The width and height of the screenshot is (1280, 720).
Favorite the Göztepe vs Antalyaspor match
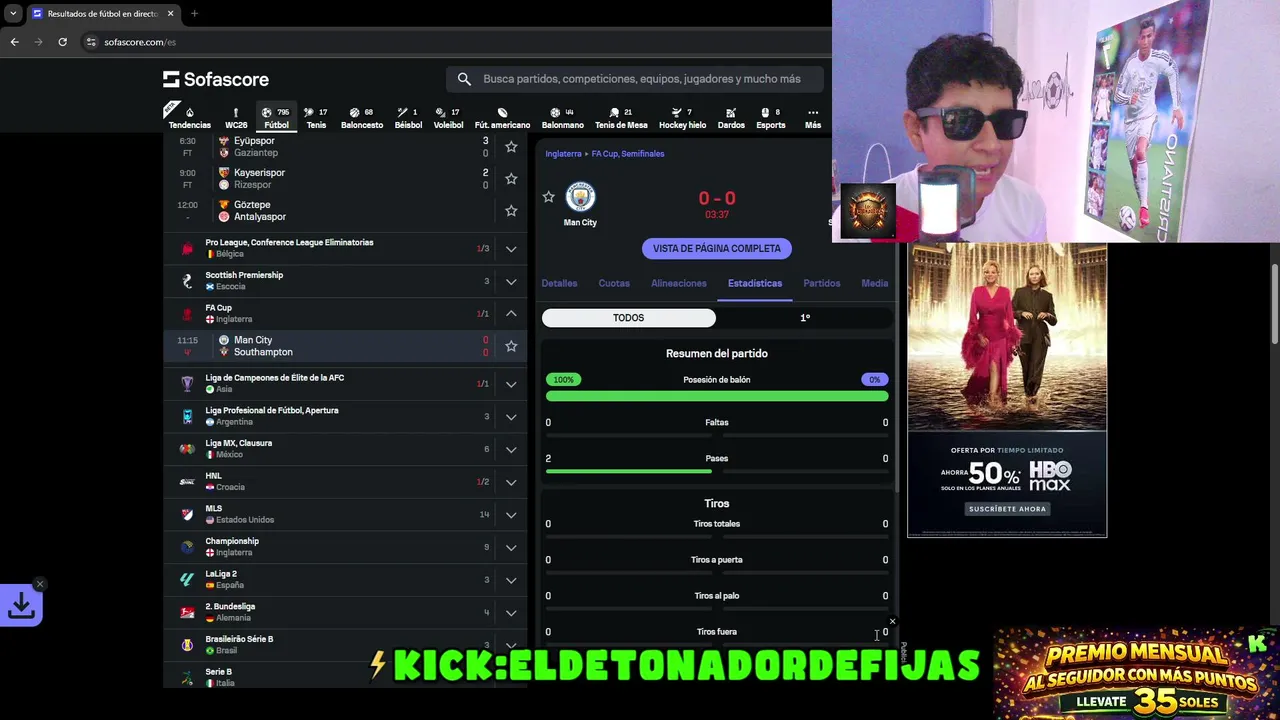click(511, 211)
